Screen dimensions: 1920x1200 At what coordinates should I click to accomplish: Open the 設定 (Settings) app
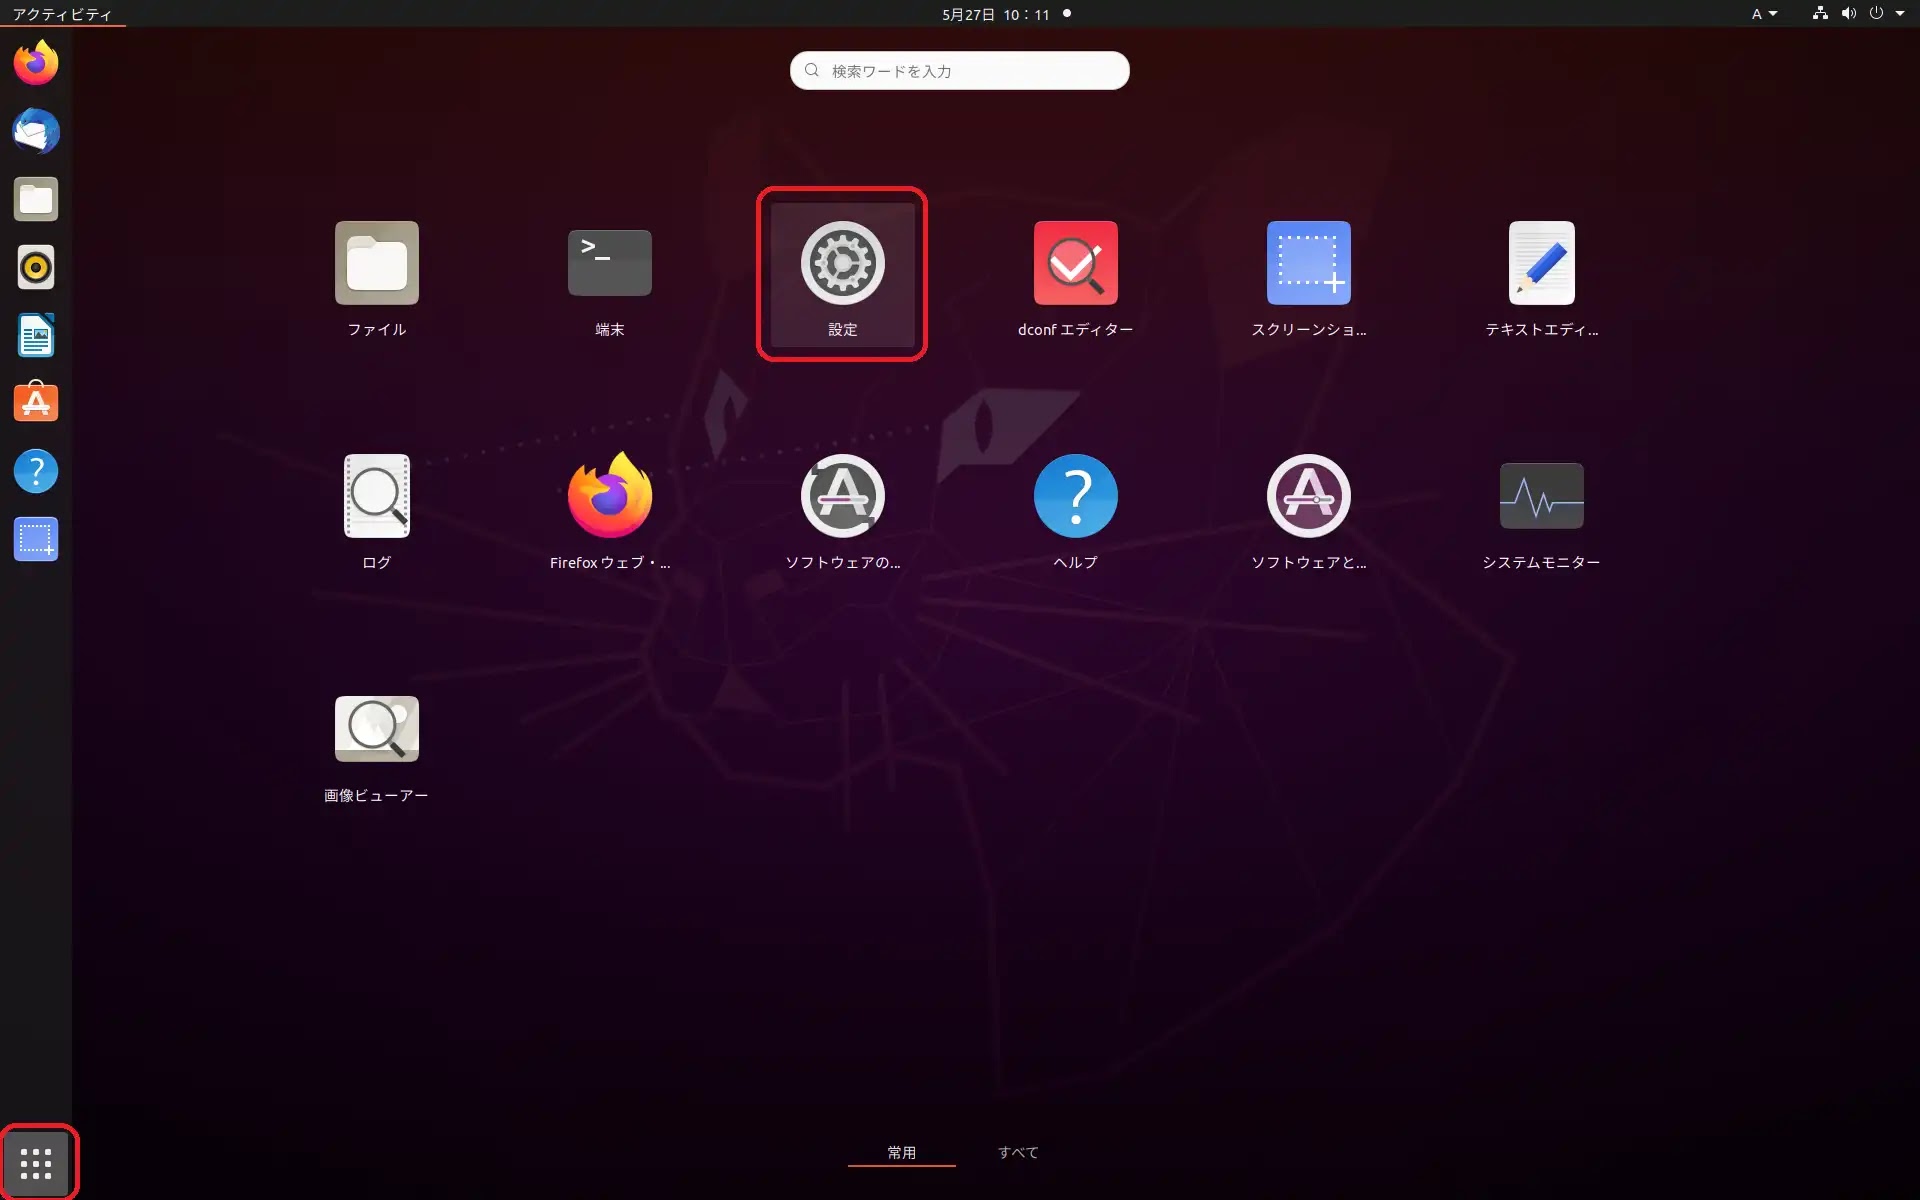842,265
